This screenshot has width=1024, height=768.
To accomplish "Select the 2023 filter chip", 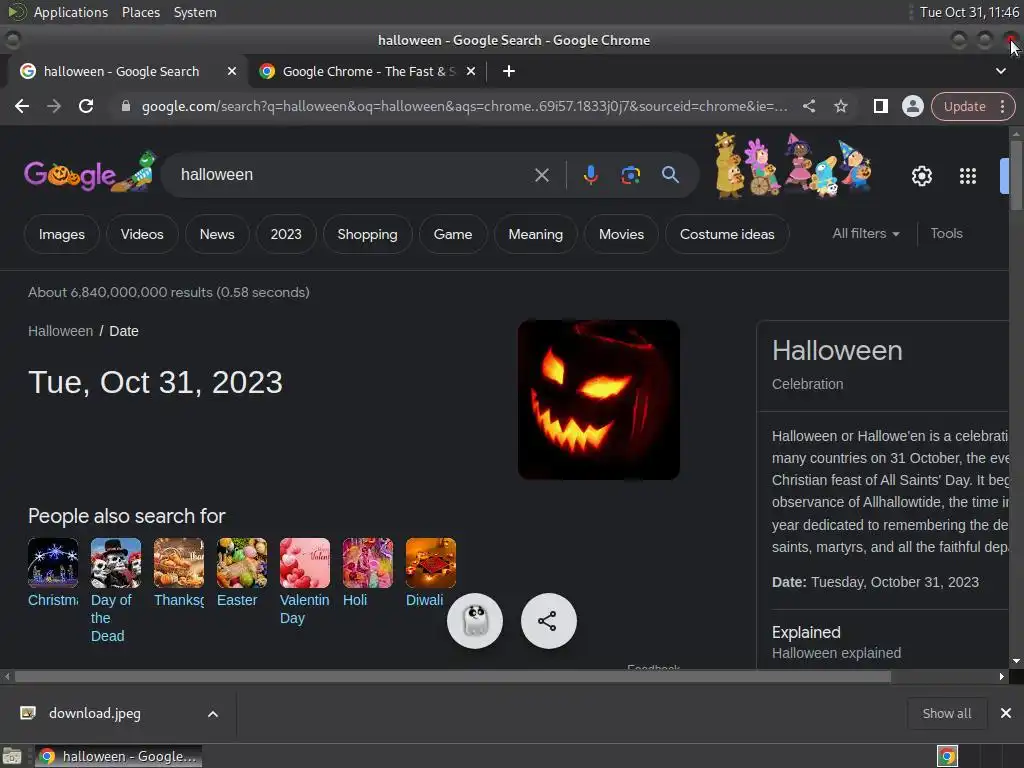I will 286,234.
